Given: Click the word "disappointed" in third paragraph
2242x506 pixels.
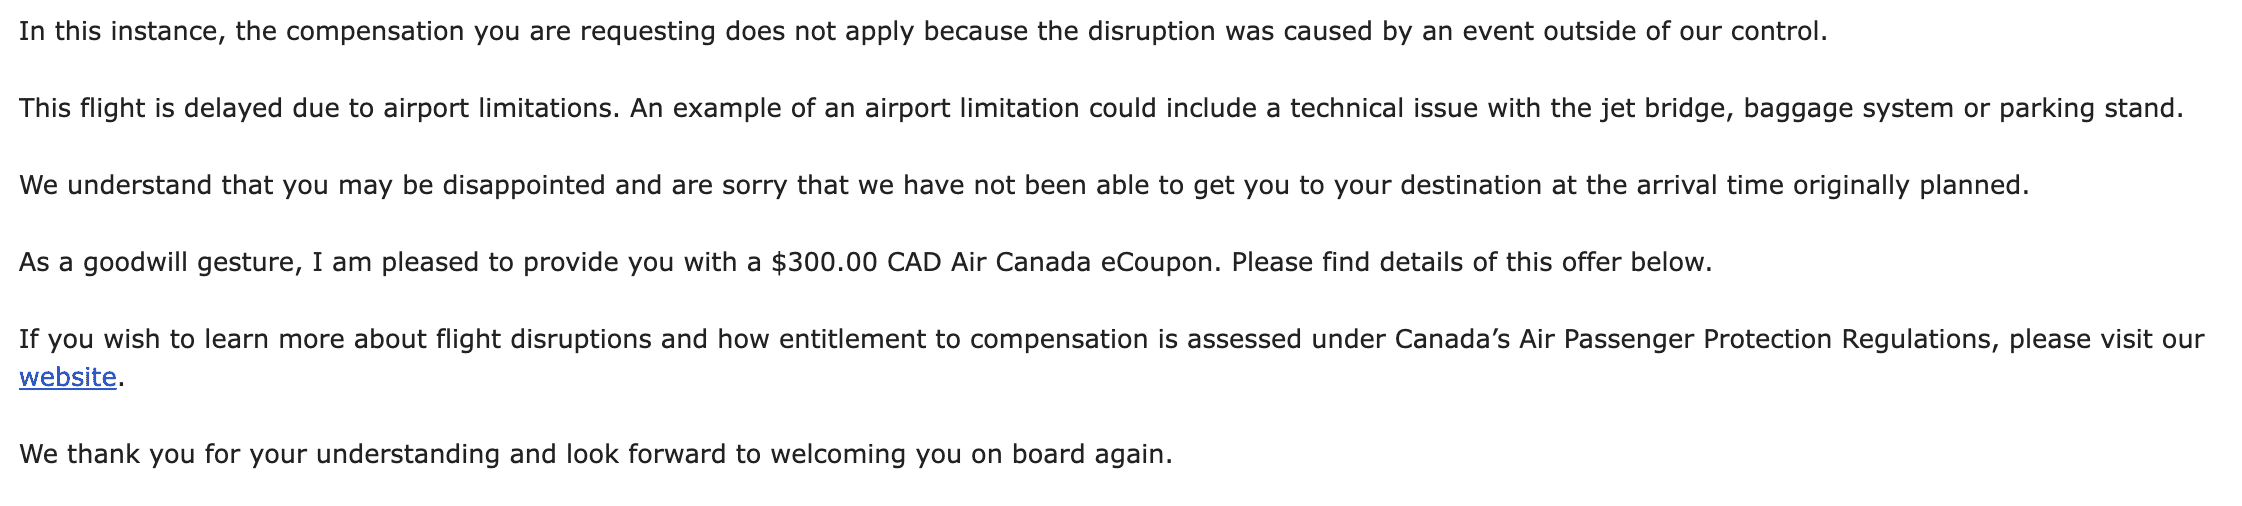Looking at the screenshot, I should click(523, 186).
